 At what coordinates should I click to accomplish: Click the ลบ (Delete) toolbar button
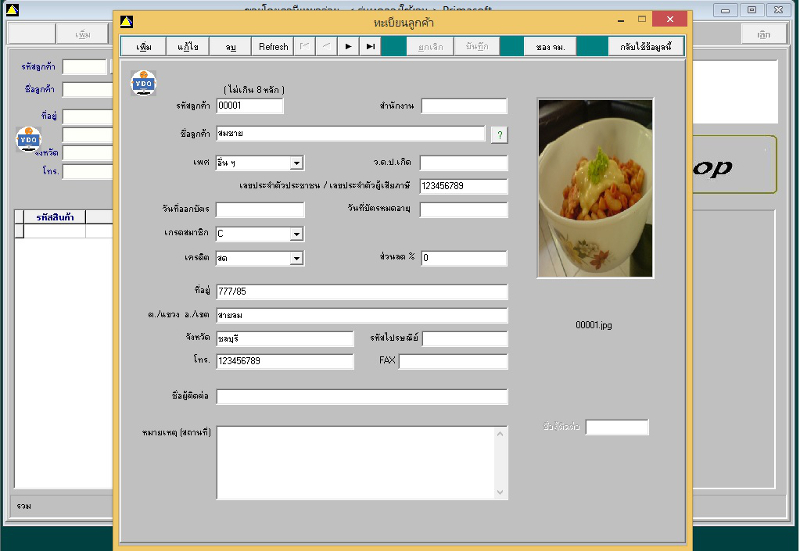point(231,46)
